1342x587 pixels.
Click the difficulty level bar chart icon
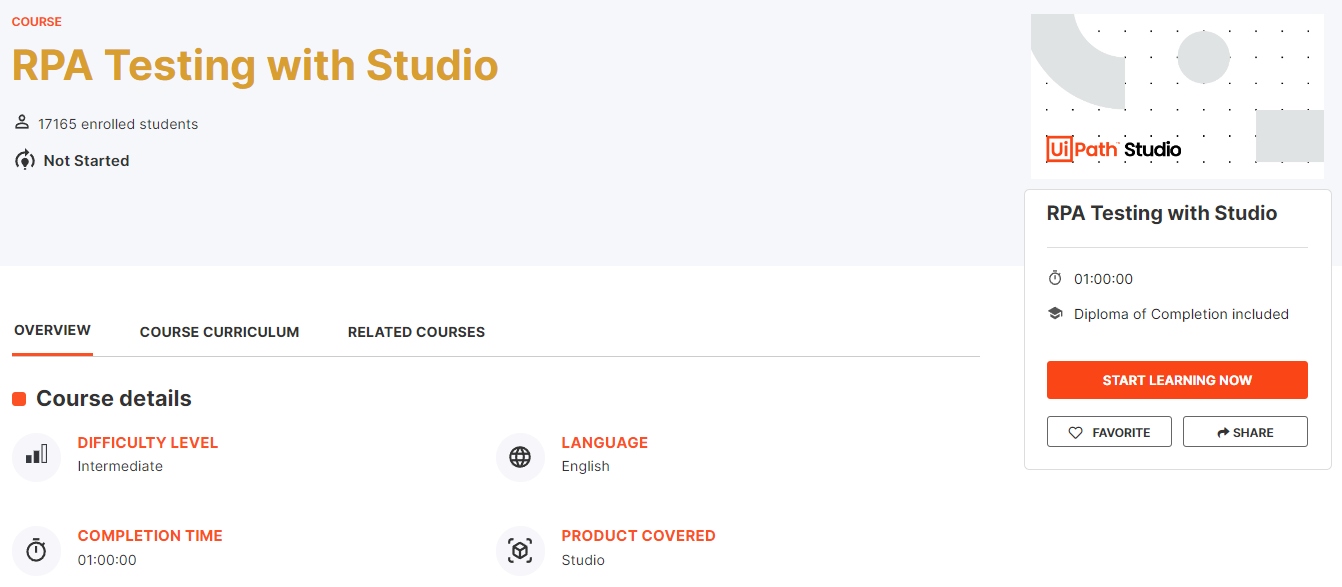click(35, 457)
